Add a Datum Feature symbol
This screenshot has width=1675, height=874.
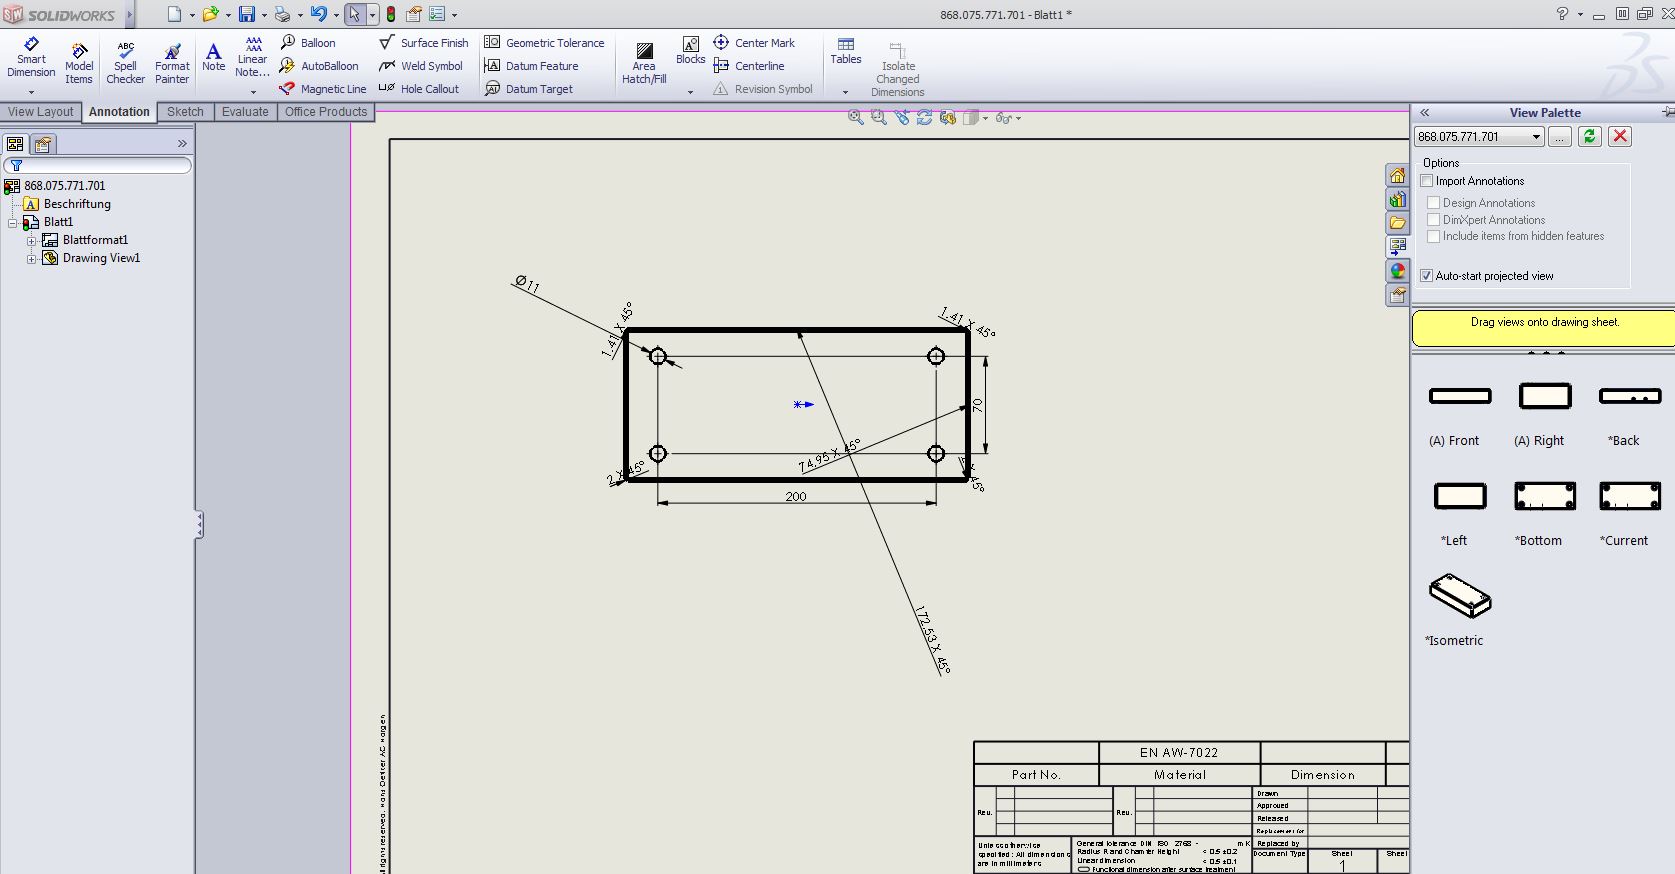531,66
